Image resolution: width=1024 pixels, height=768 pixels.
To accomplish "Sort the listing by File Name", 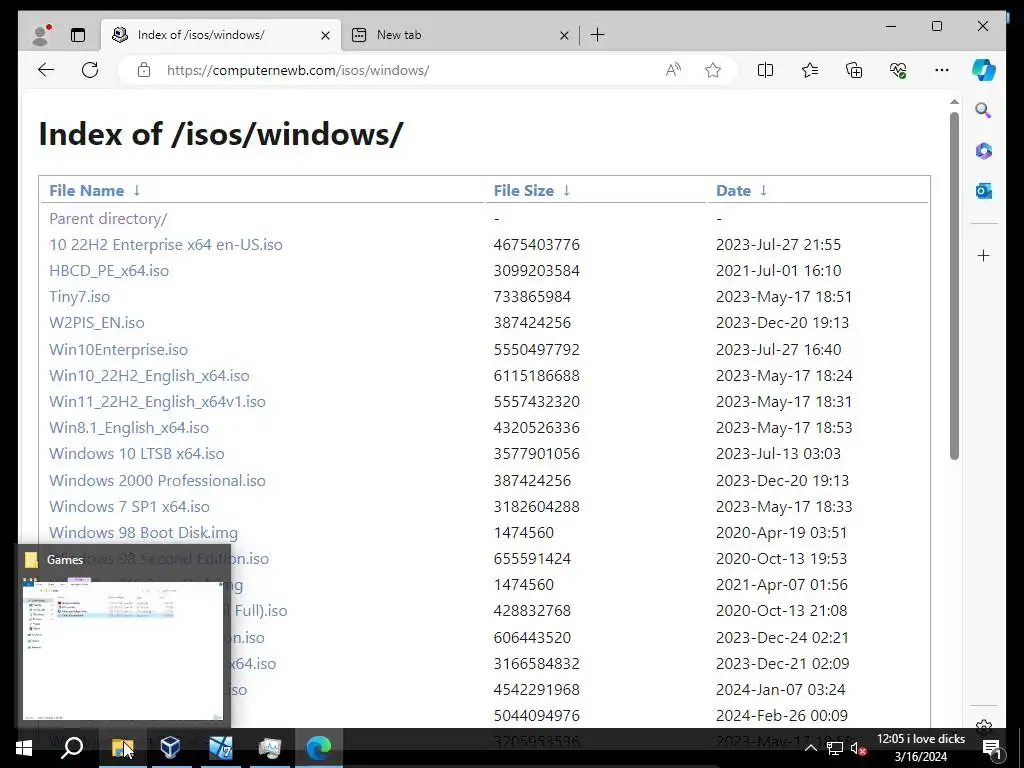I will pos(86,191).
